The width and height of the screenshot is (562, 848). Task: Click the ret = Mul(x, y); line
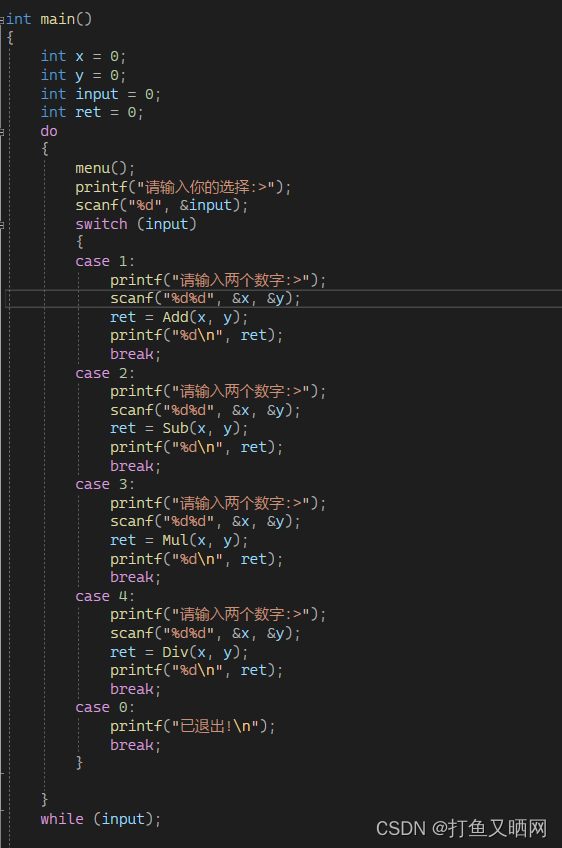pos(179,540)
